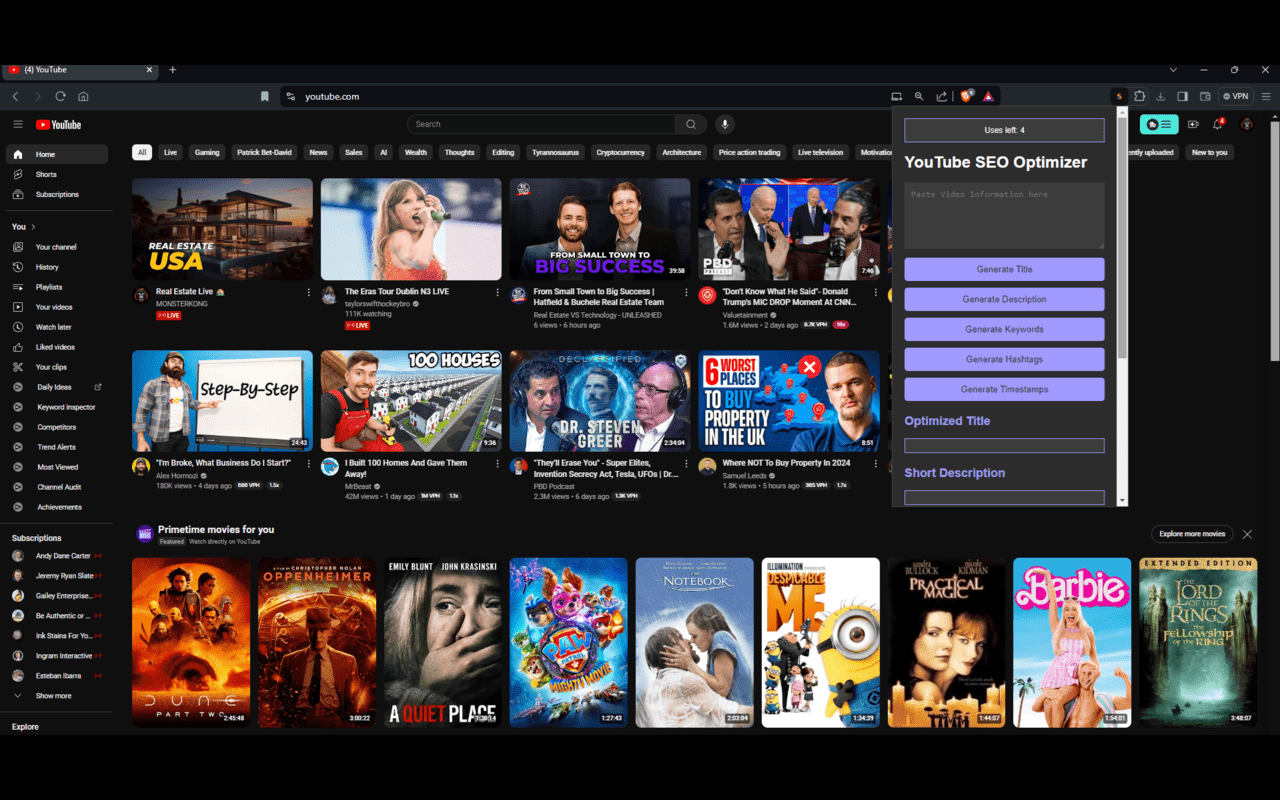The image size is (1280, 800).
Task: Open Shorts in the sidebar
Action: pyautogui.click(x=57, y=174)
